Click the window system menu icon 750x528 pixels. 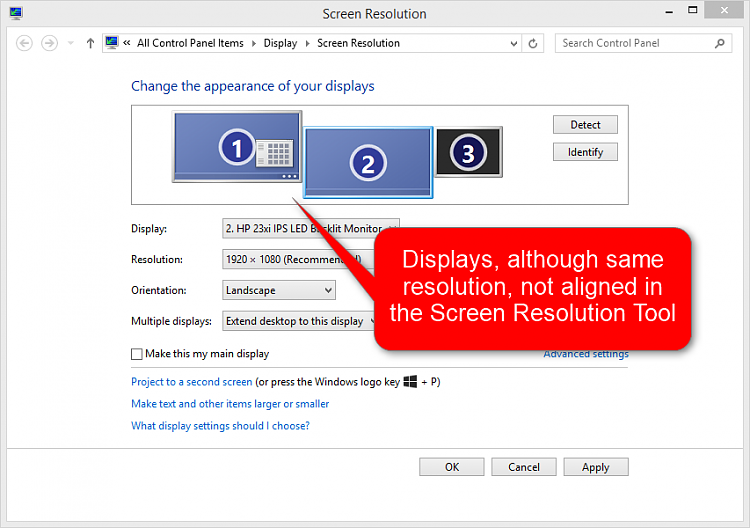[16, 13]
